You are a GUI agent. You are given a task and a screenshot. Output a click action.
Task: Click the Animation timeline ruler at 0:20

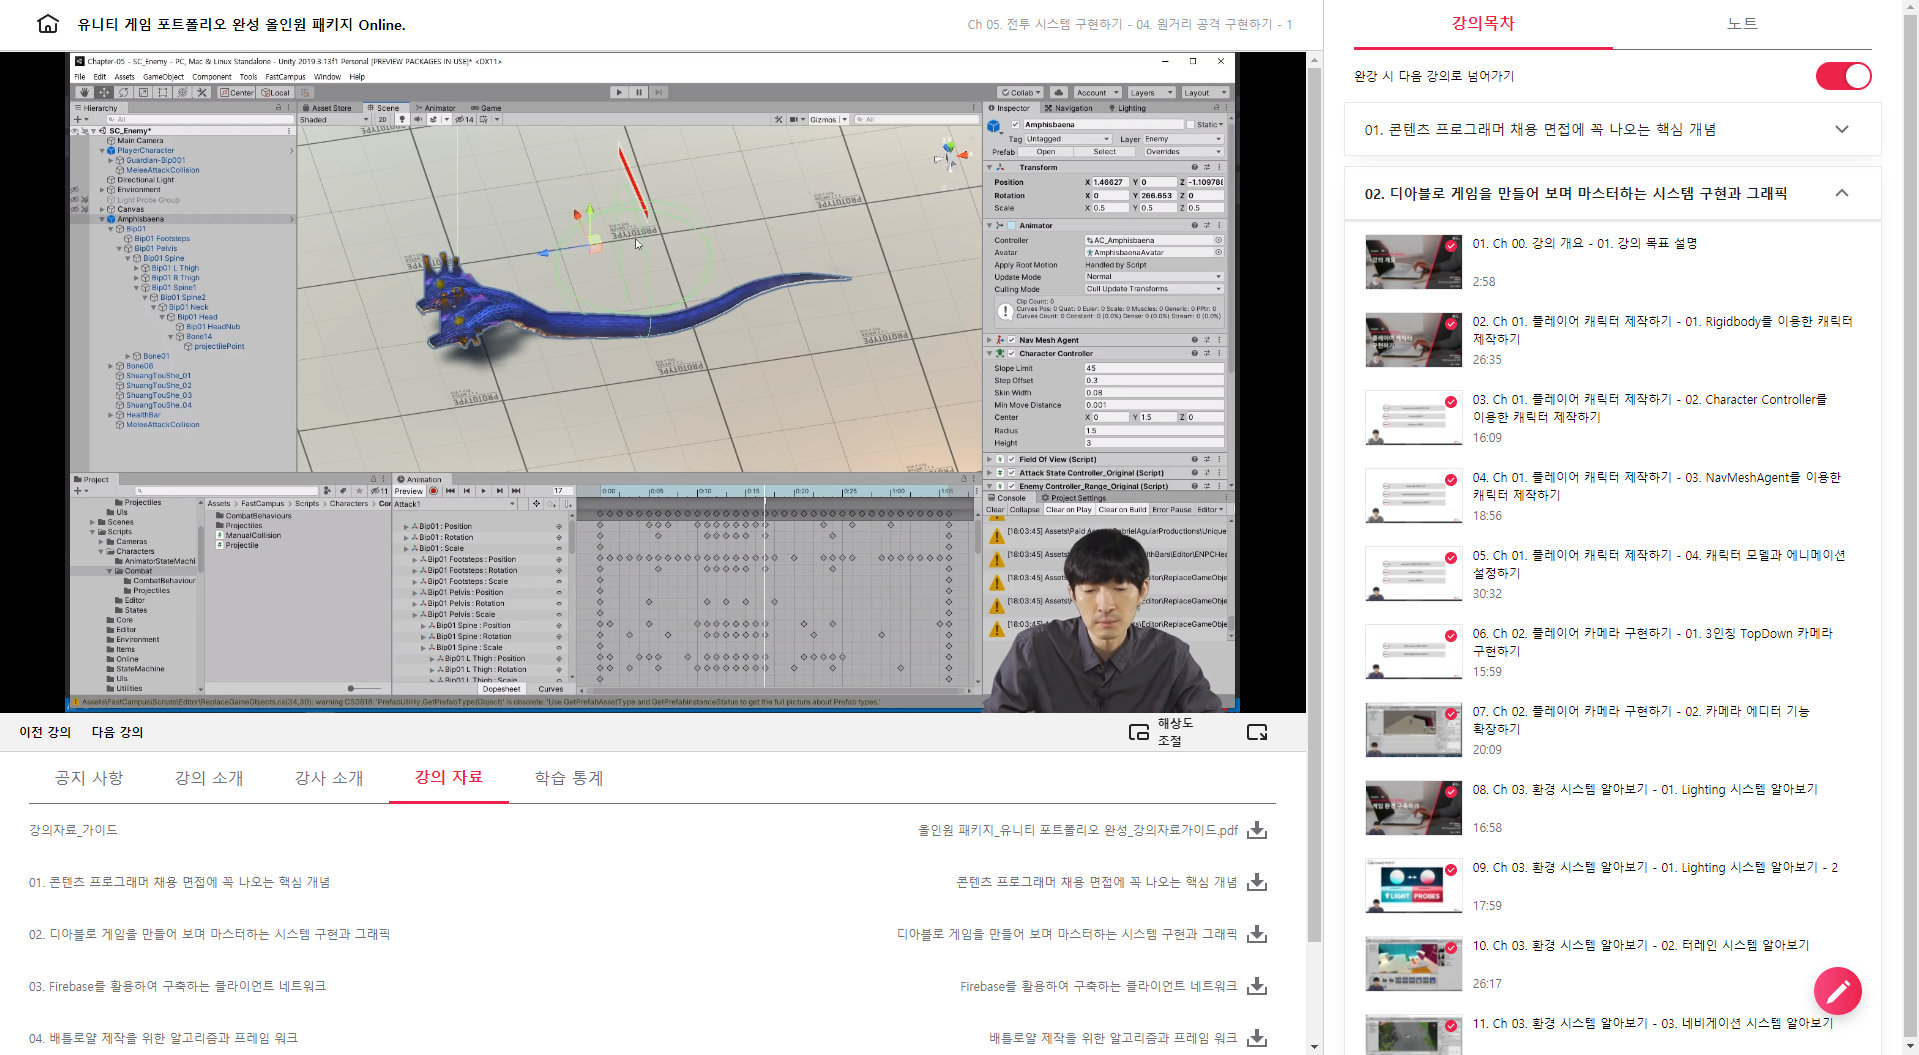tap(801, 491)
